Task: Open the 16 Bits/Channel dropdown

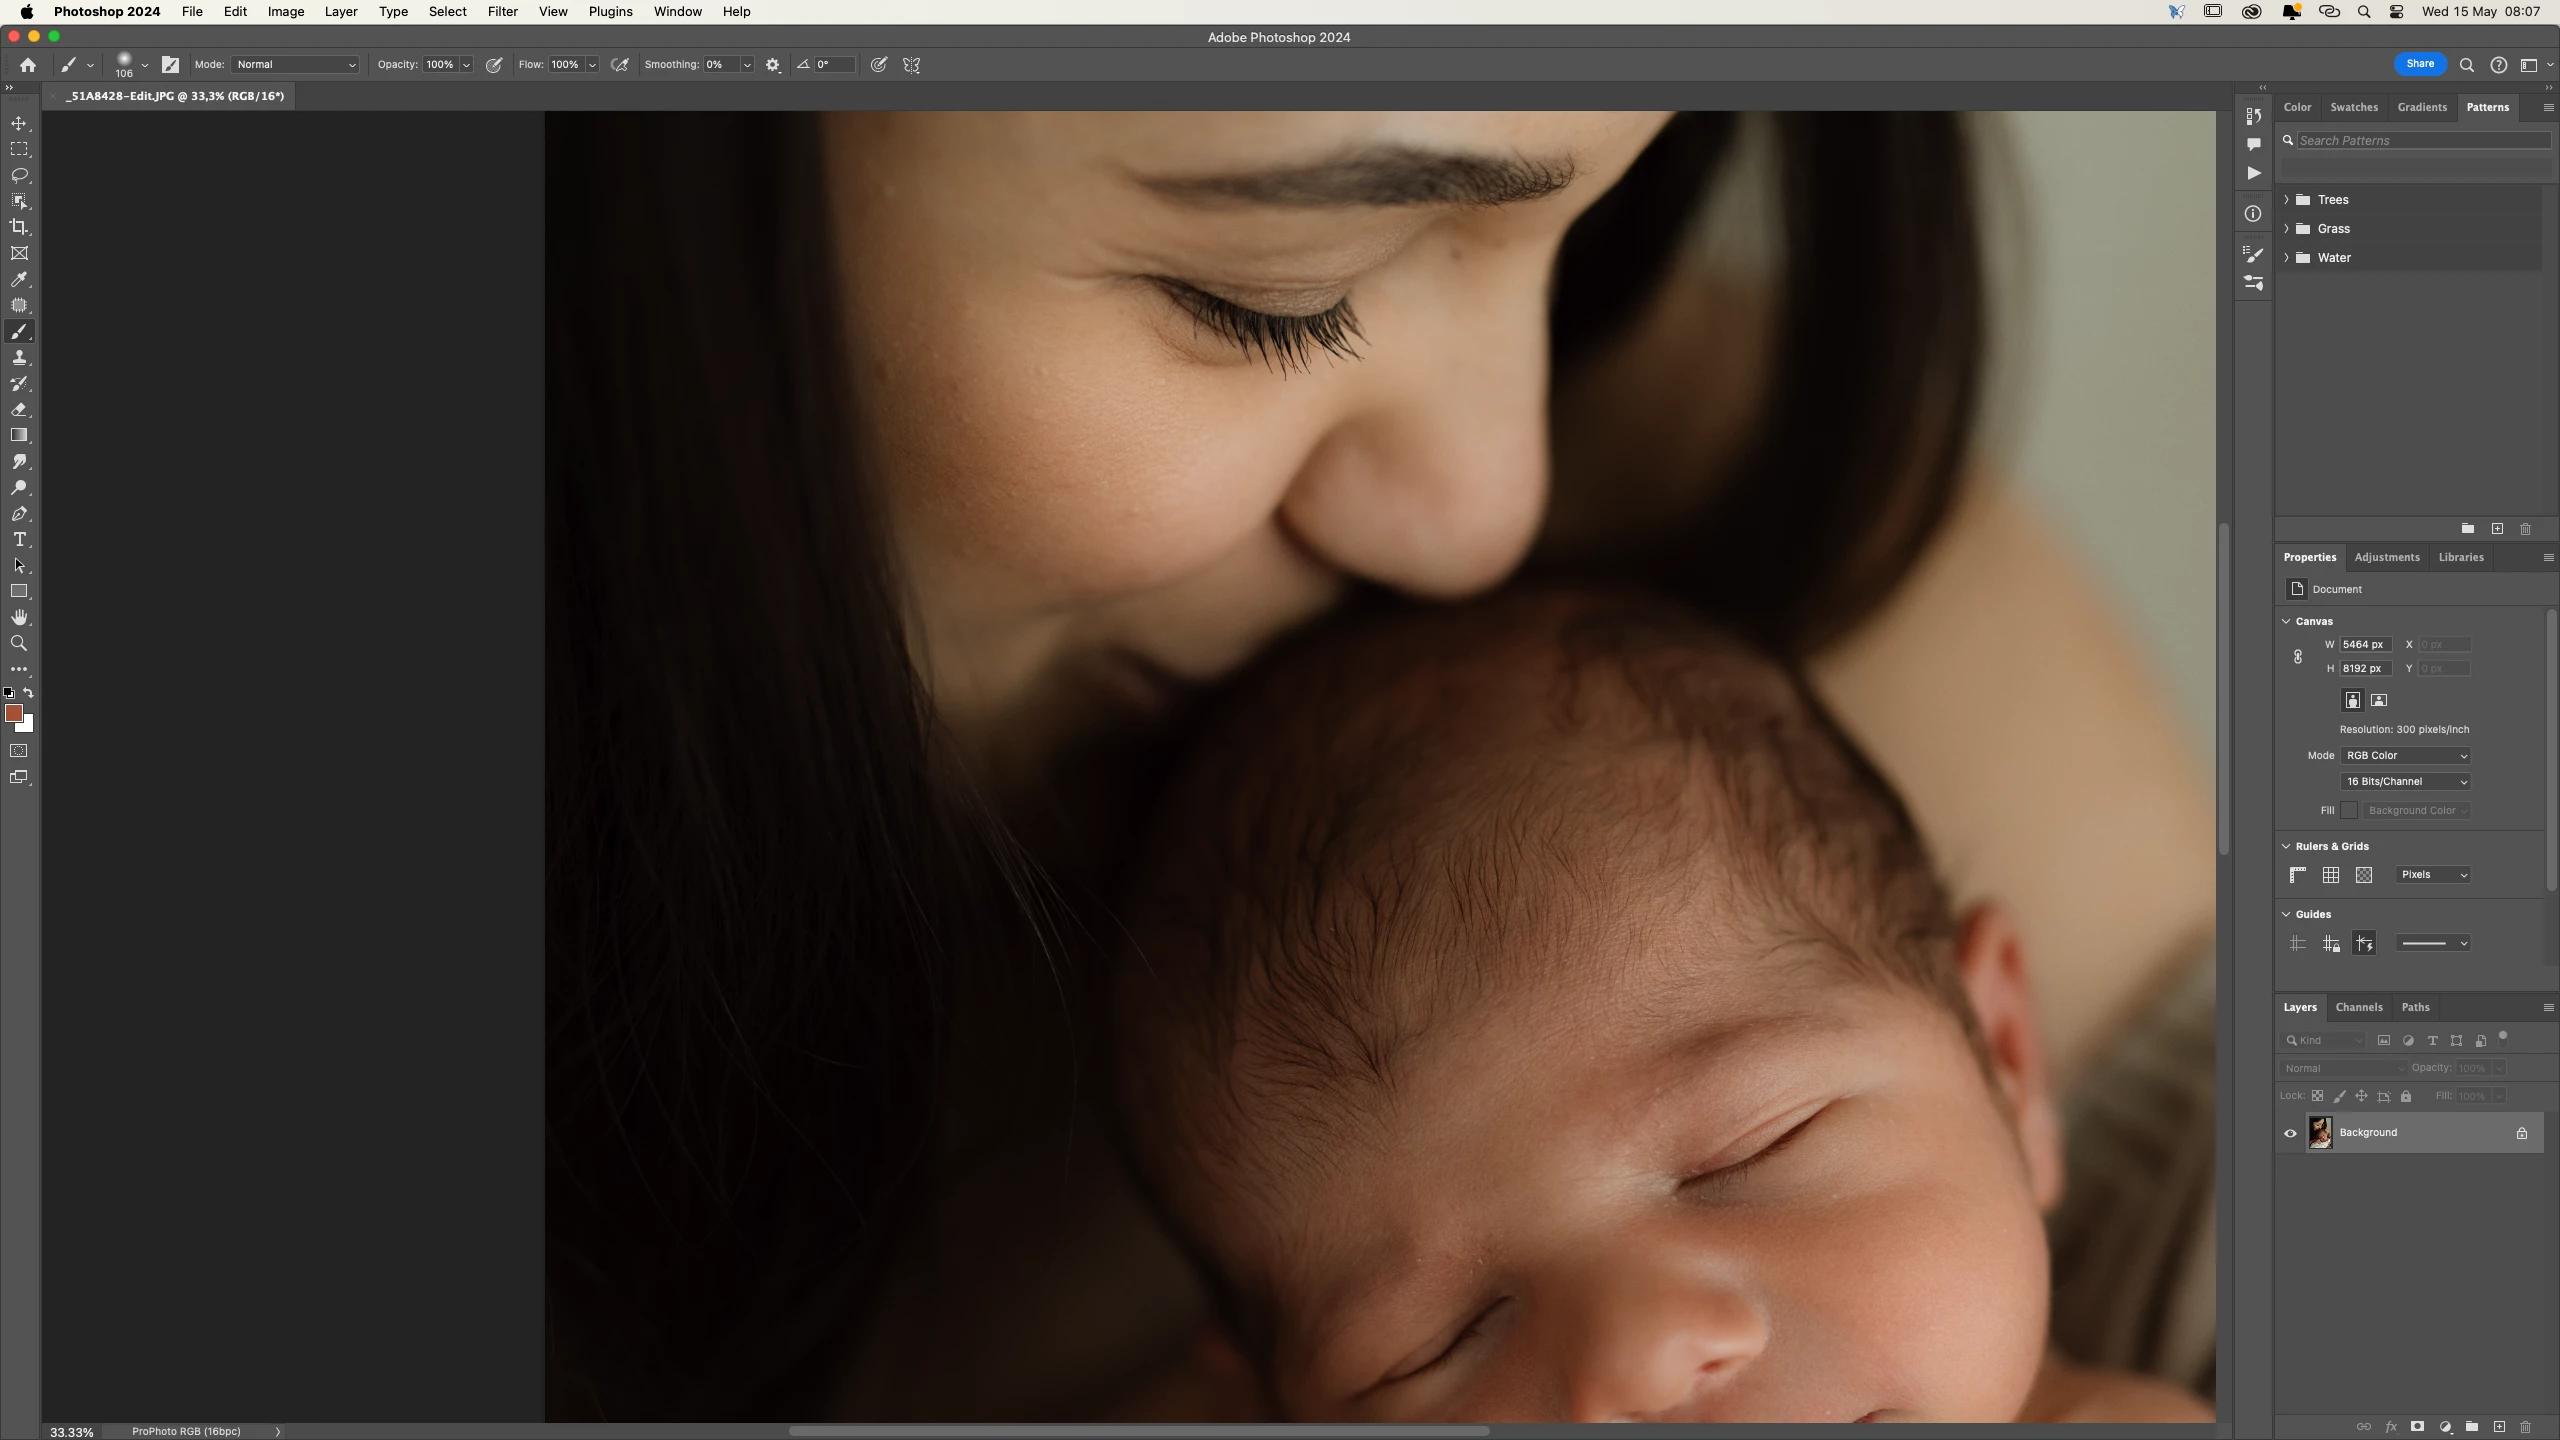Action: tap(2405, 782)
